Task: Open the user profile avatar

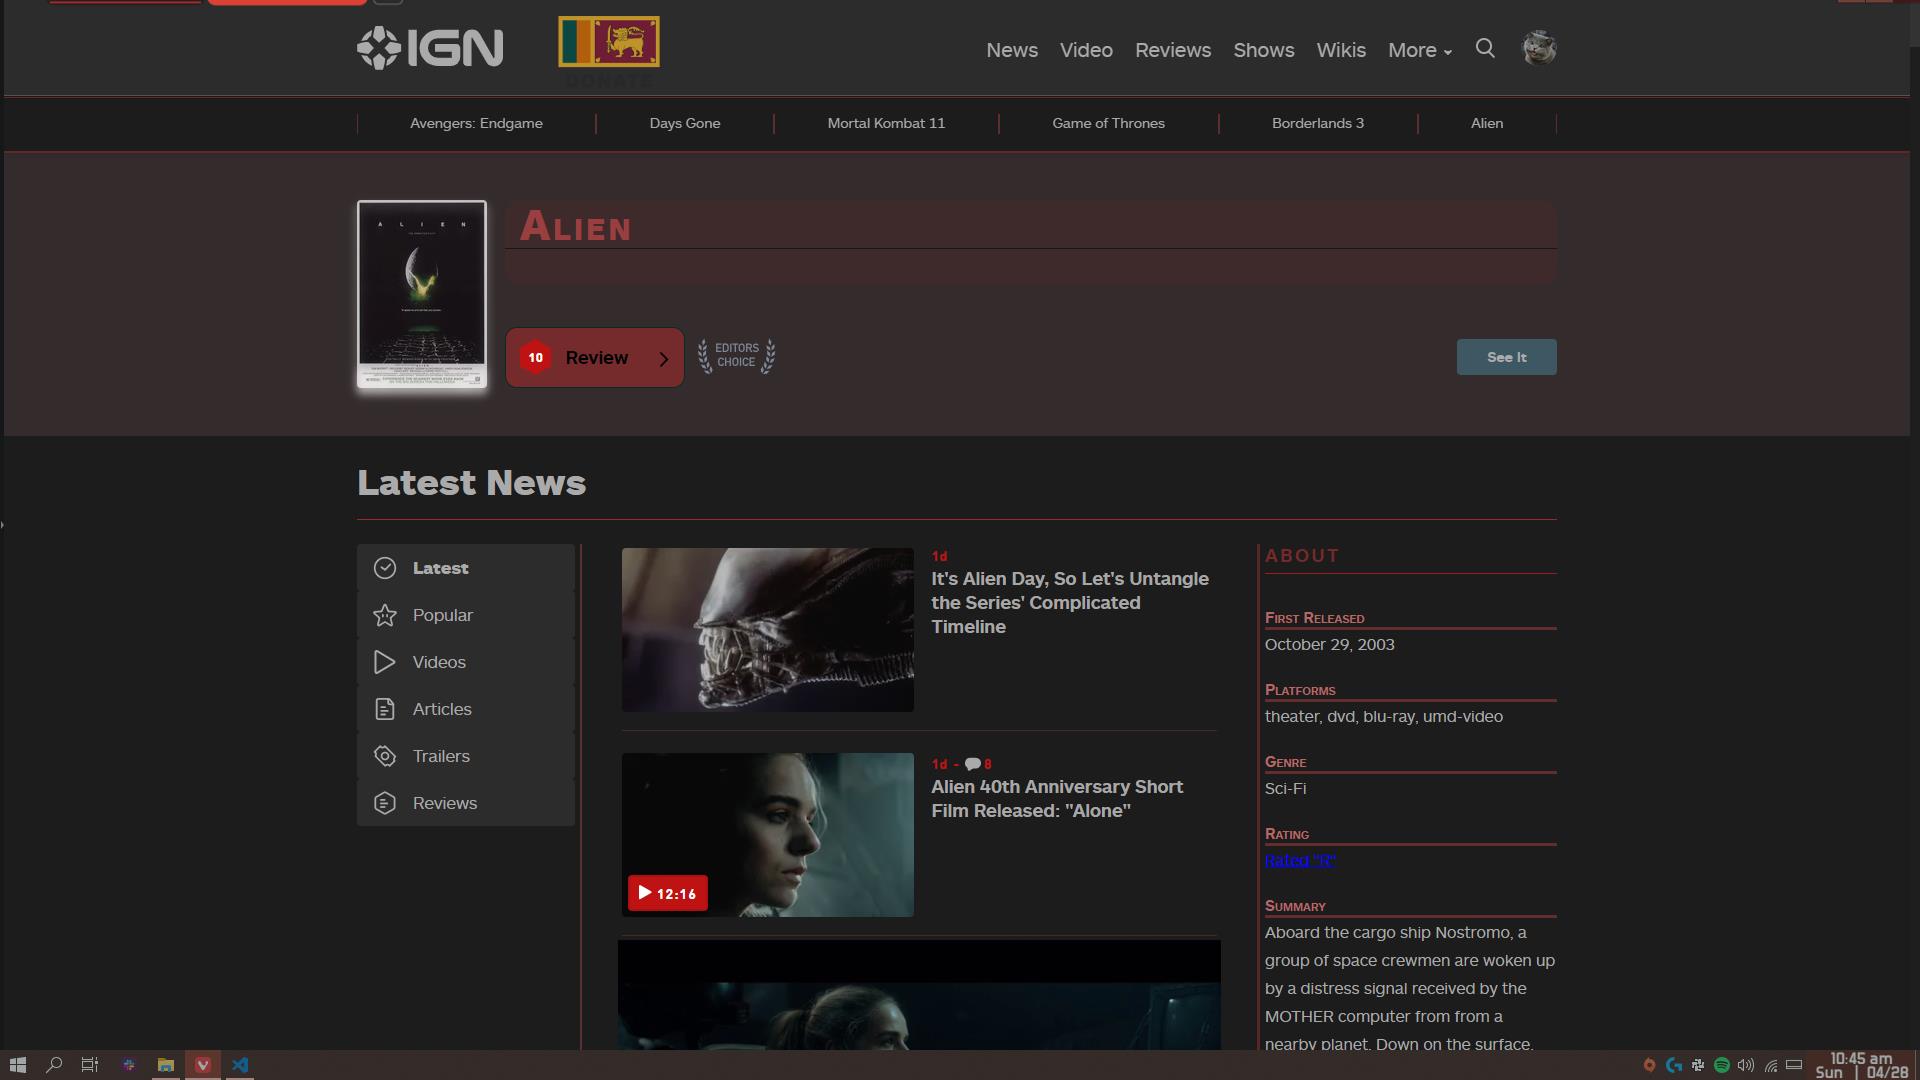Action: [x=1540, y=47]
